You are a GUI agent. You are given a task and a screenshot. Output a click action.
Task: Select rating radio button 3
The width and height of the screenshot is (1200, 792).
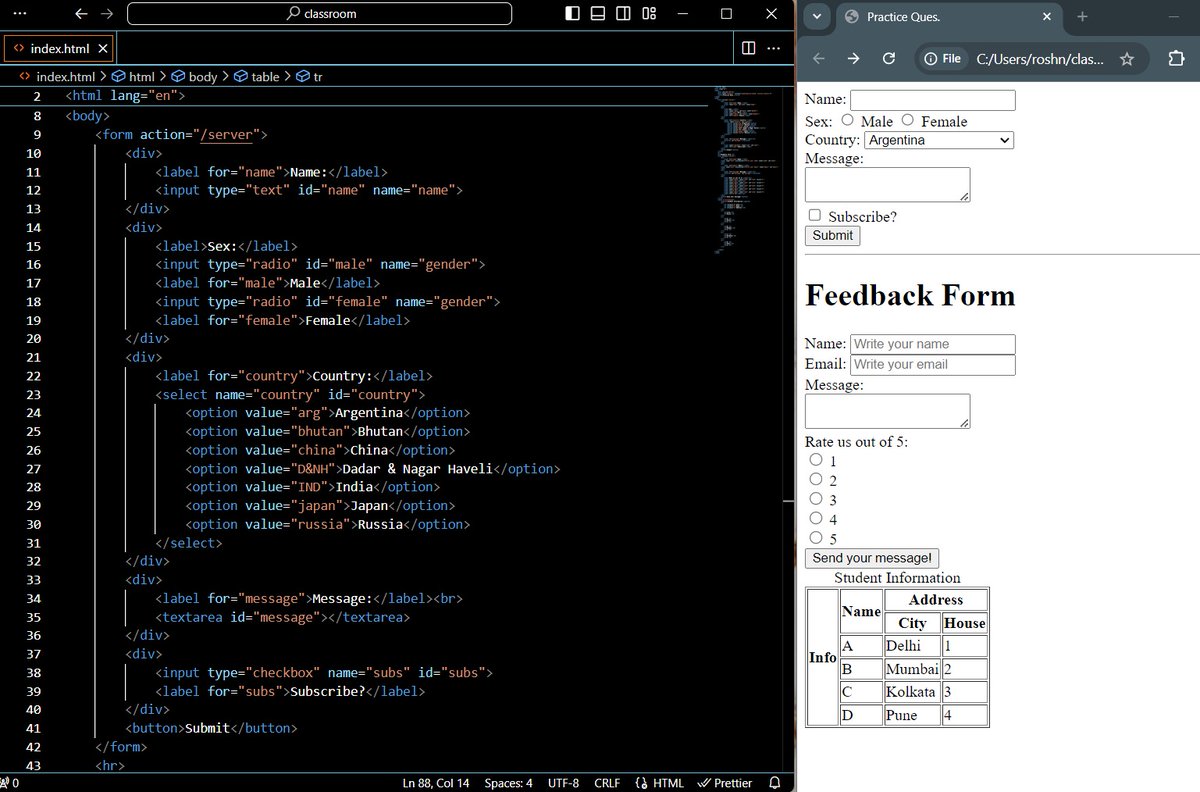tap(816, 498)
